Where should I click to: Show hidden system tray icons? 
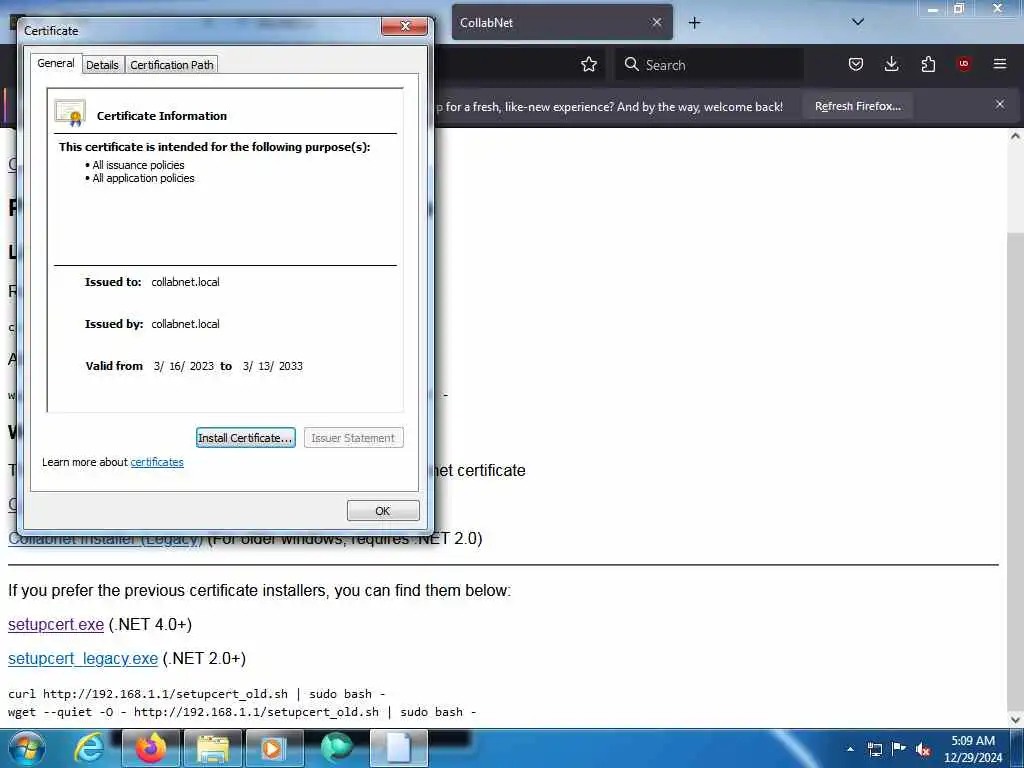(850, 749)
